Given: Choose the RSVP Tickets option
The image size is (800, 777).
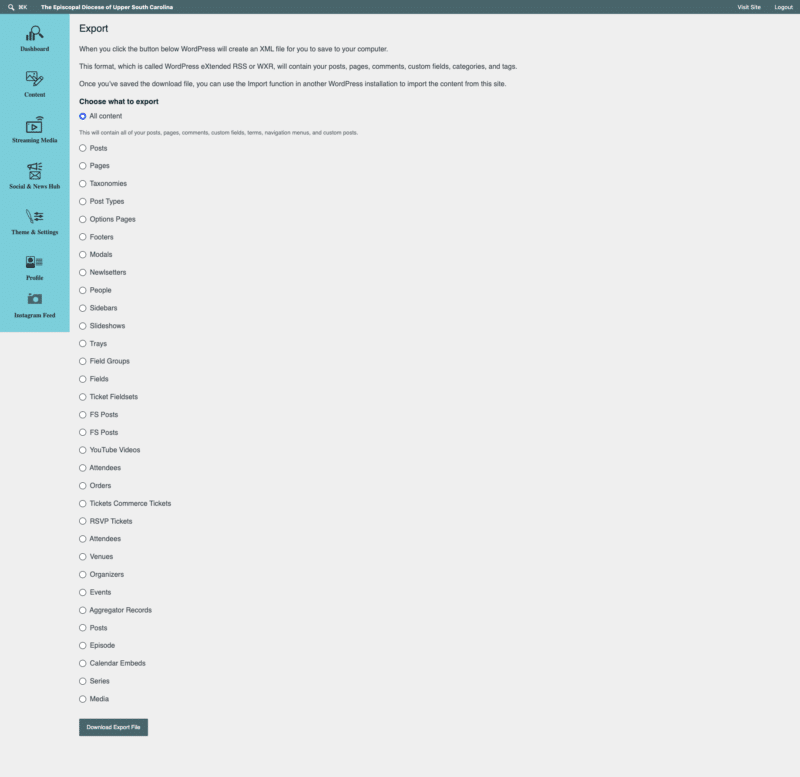Looking at the screenshot, I should coord(83,521).
